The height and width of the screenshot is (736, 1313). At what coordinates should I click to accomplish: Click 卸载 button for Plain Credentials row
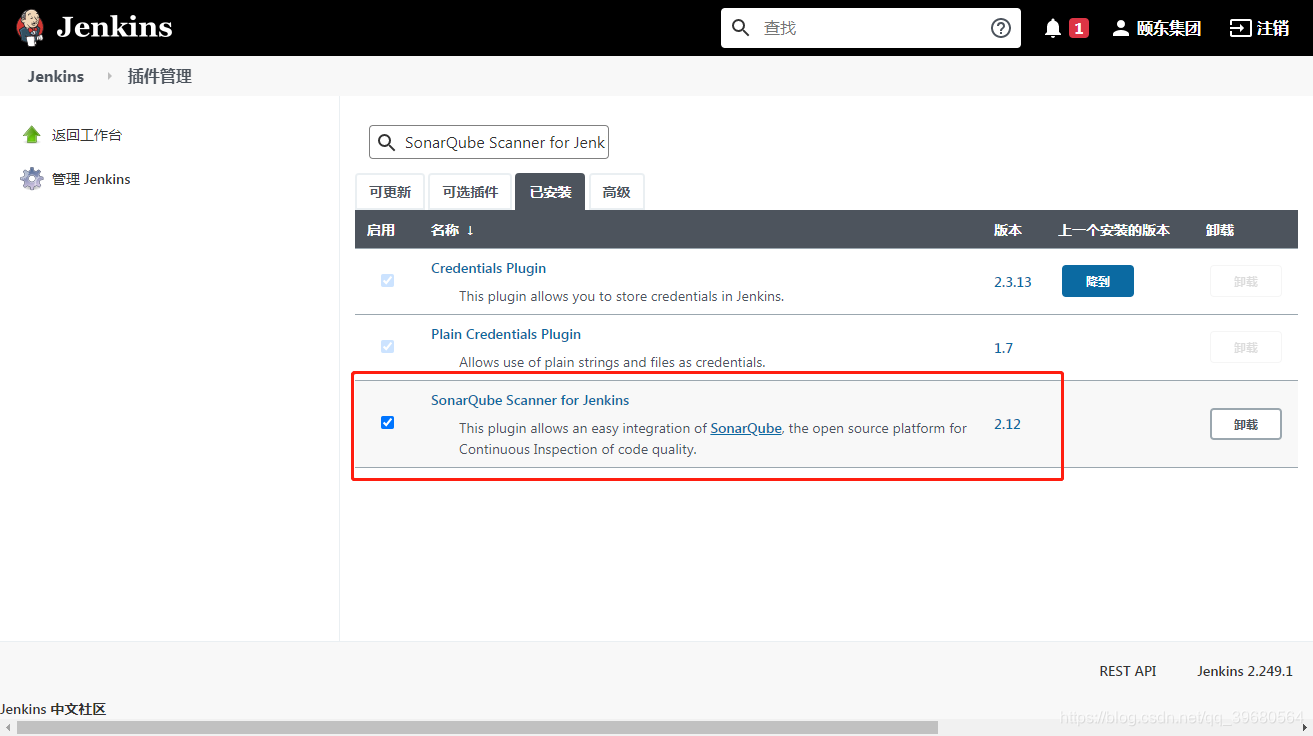(x=1246, y=347)
